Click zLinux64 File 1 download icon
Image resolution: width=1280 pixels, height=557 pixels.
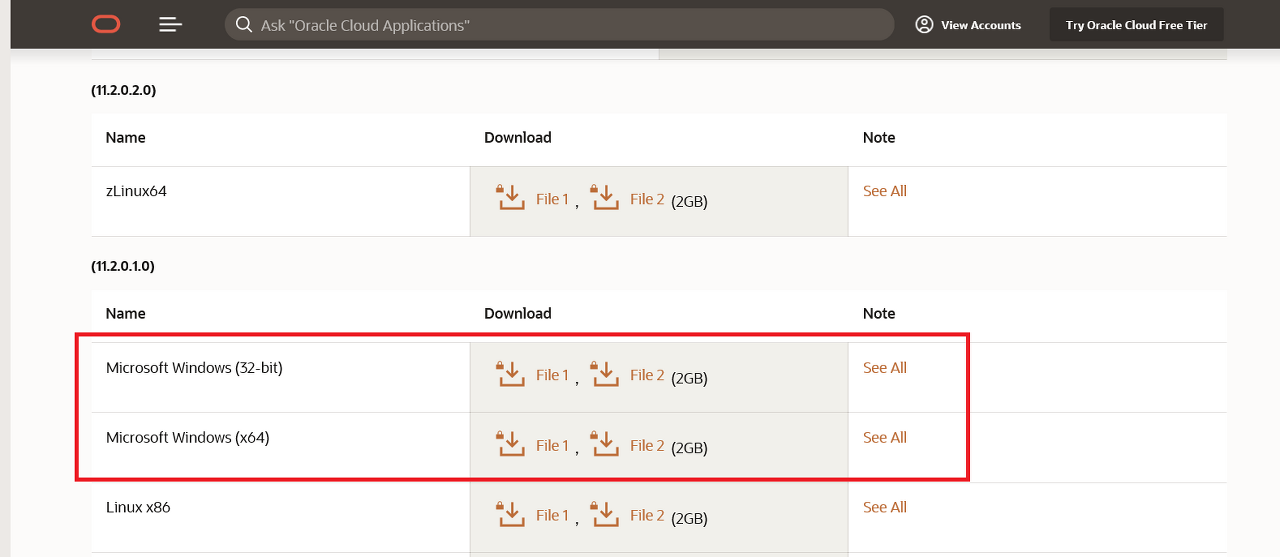click(510, 197)
